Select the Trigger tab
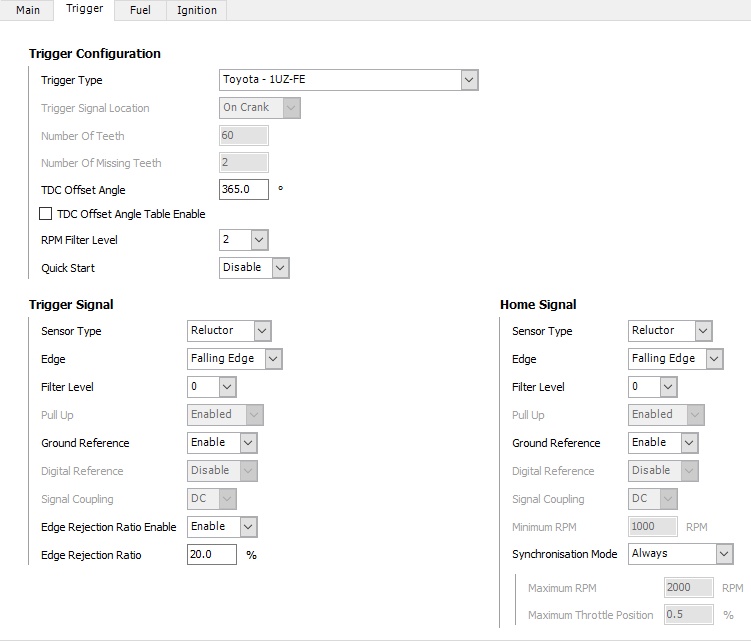This screenshot has width=751, height=641. pyautogui.click(x=84, y=9)
